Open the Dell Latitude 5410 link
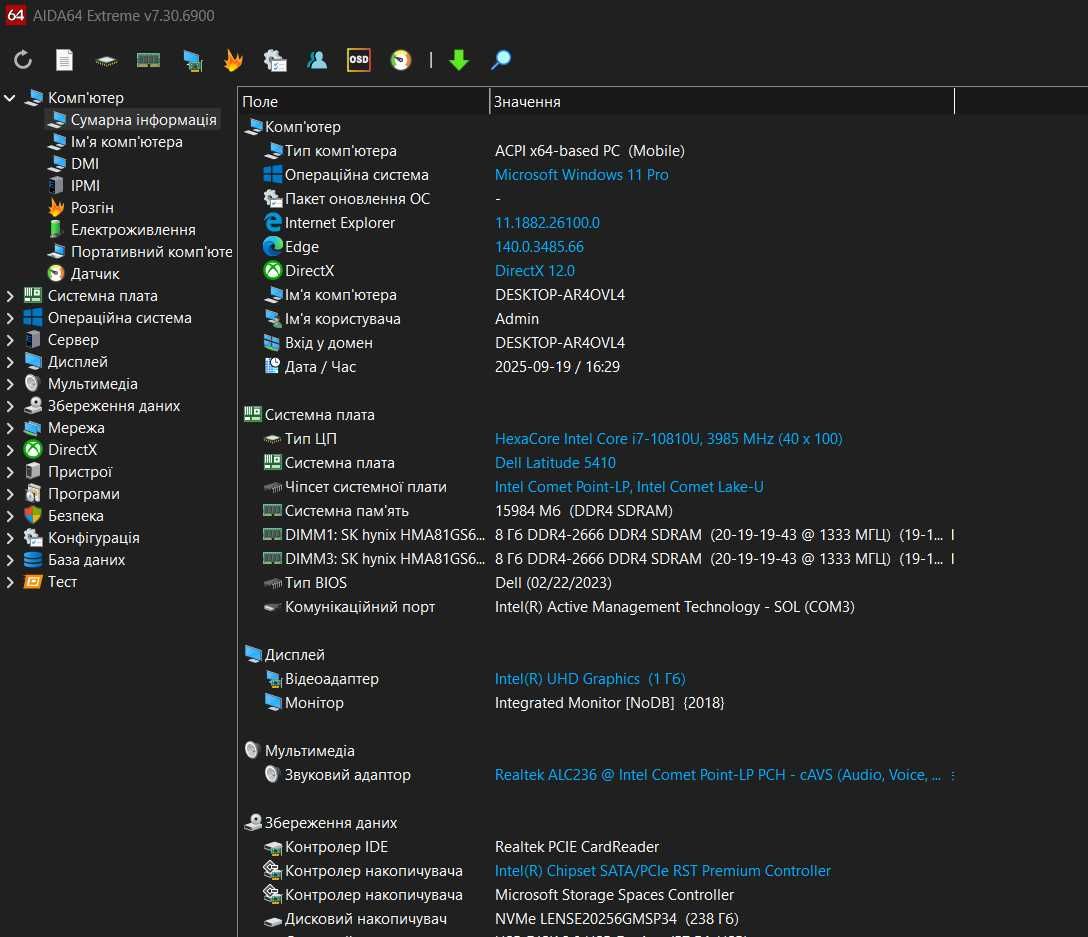 tap(555, 463)
